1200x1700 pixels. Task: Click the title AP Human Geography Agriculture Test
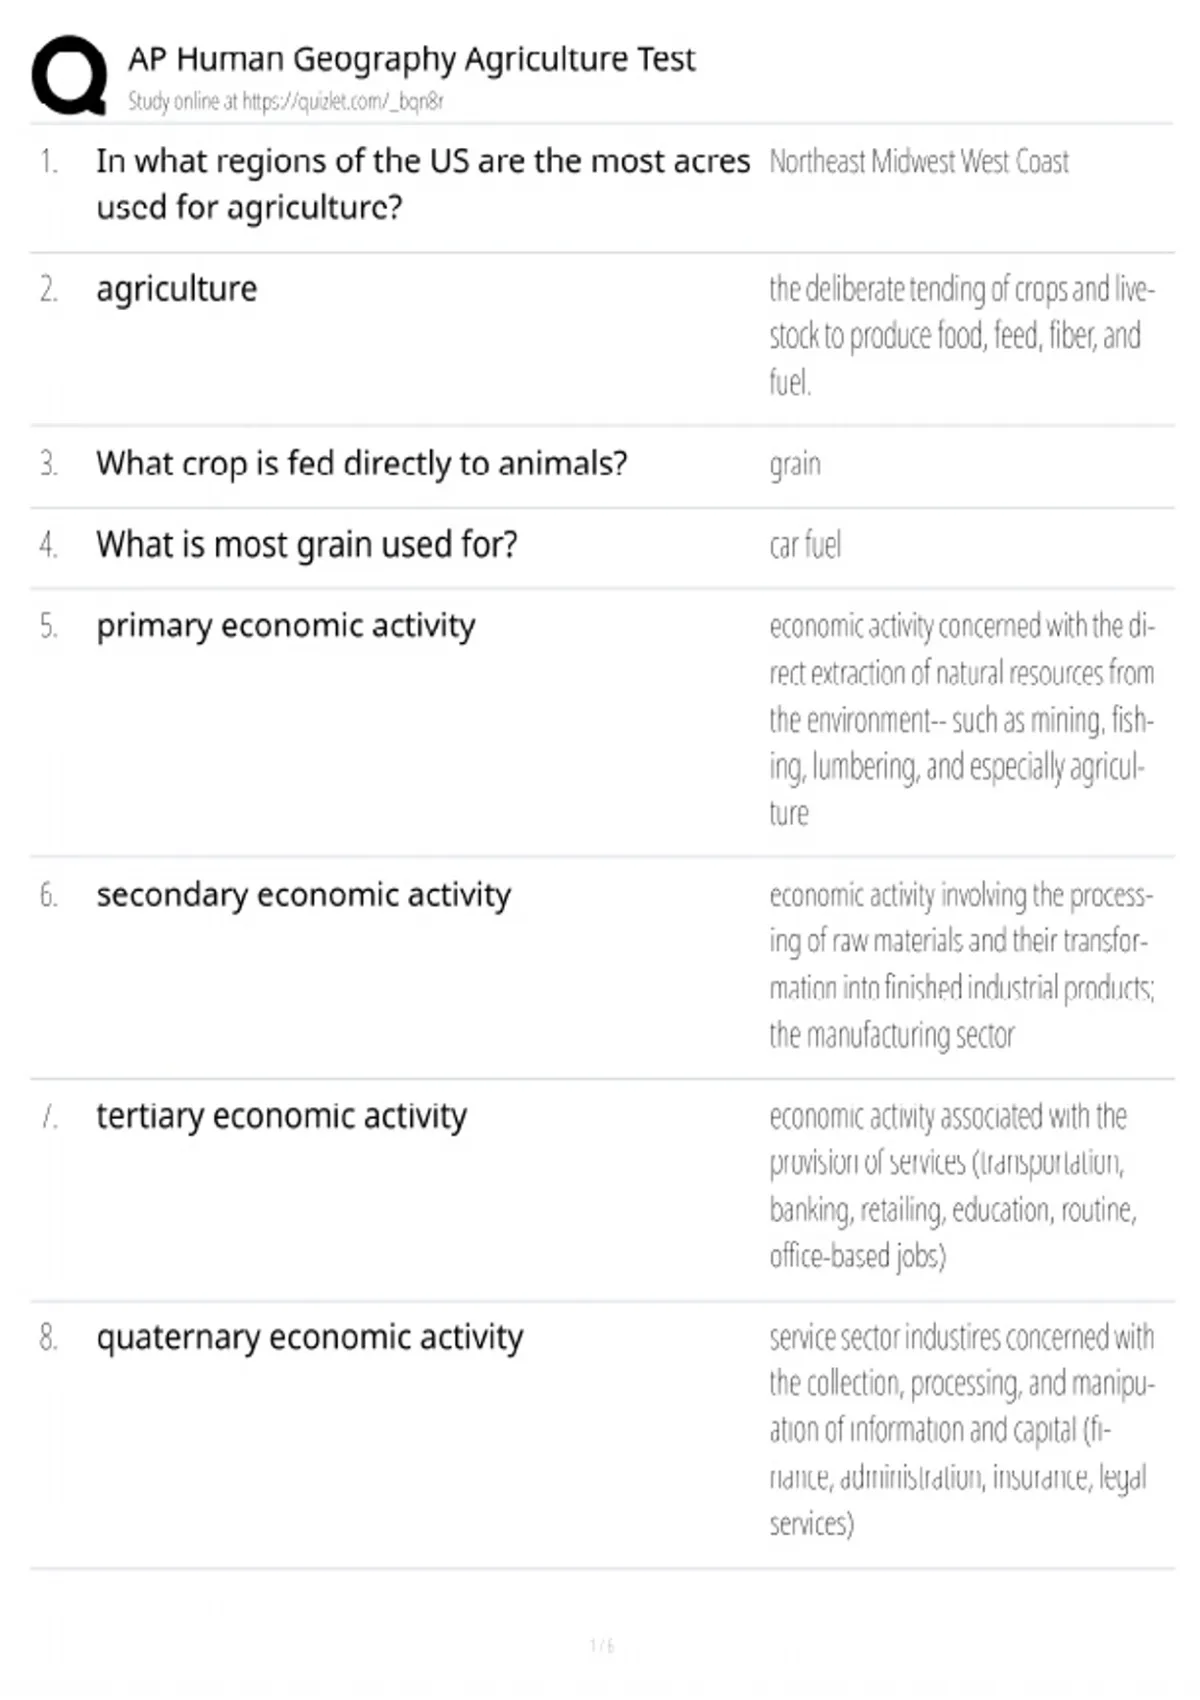(x=411, y=60)
